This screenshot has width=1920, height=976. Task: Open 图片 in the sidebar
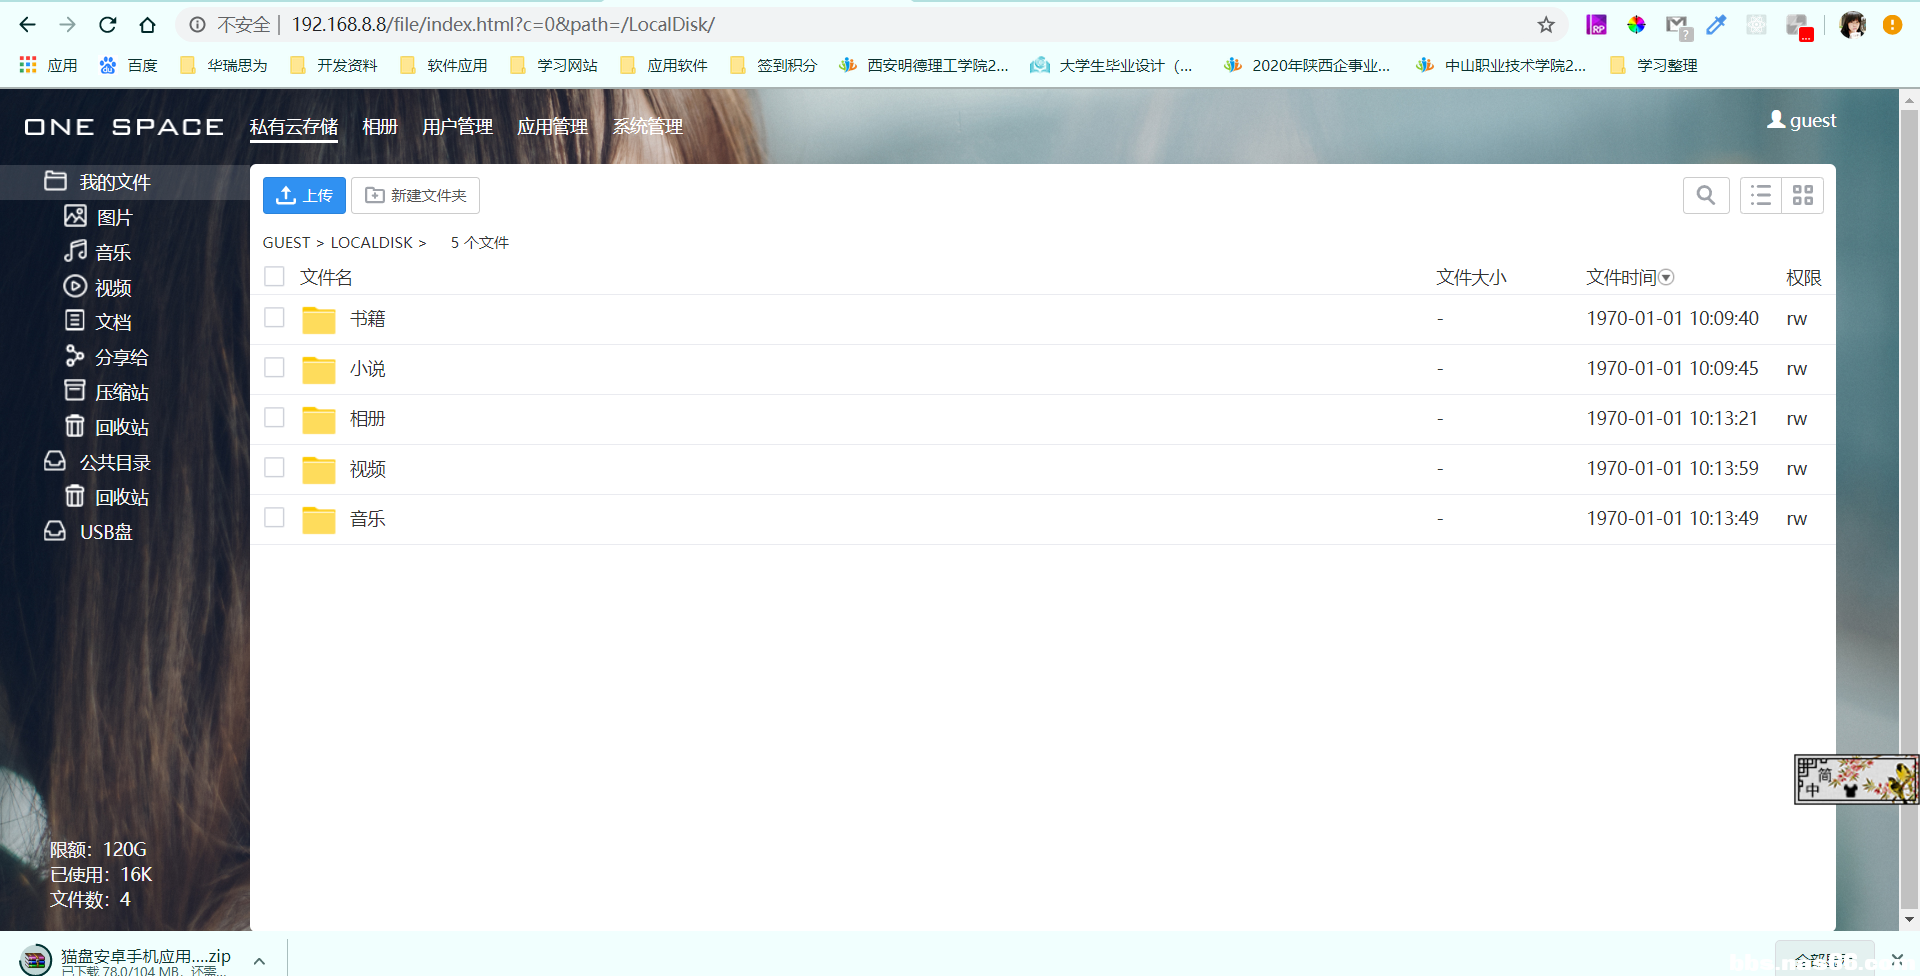coord(98,217)
